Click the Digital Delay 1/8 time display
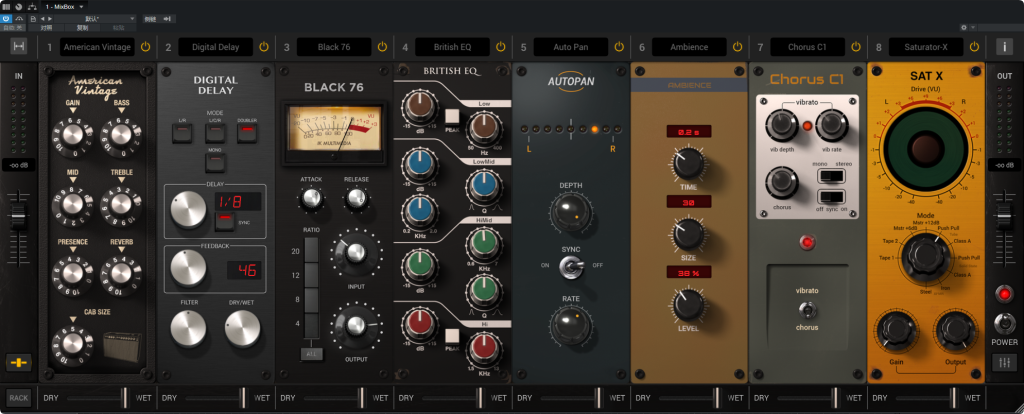Screen dimensions: 1024x414 [x=238, y=201]
